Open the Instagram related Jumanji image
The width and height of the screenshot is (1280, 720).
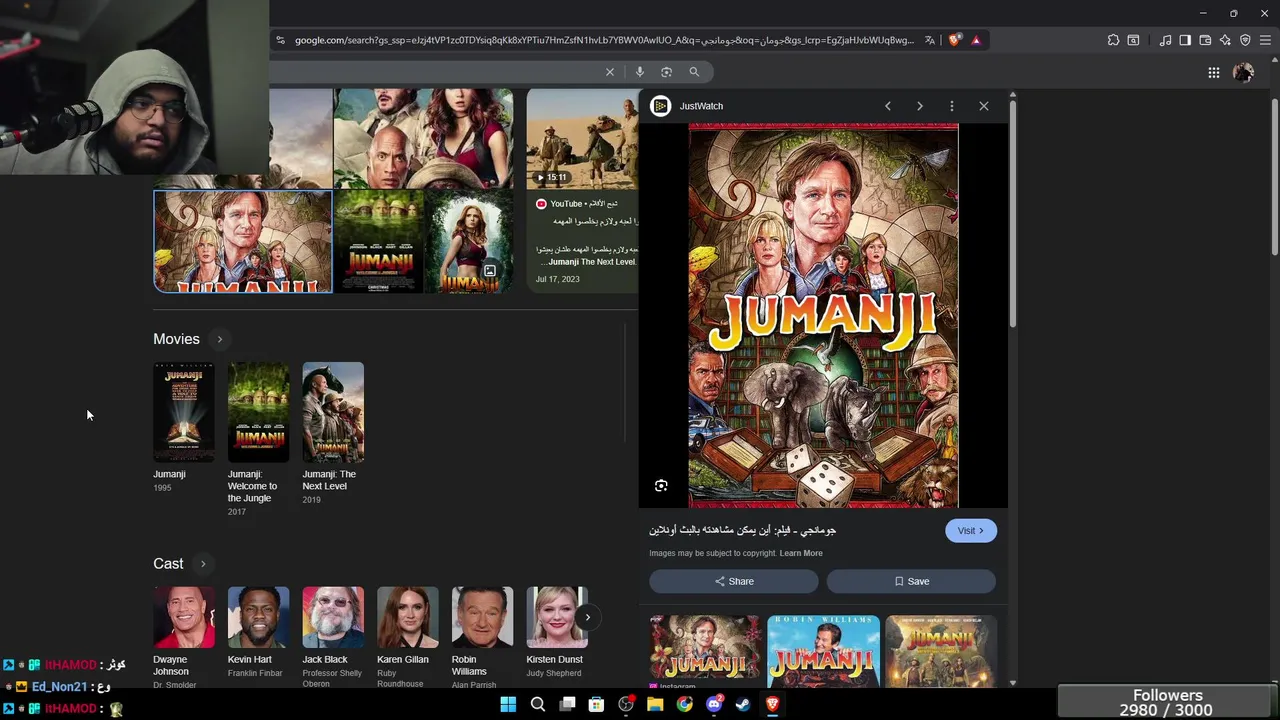pos(705,650)
